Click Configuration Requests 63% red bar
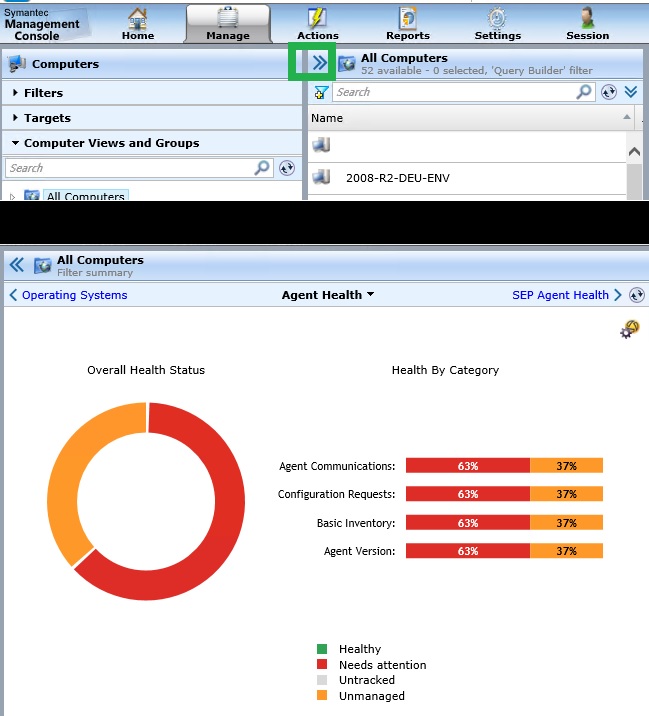Viewport: 649px width, 716px height. (x=468, y=494)
